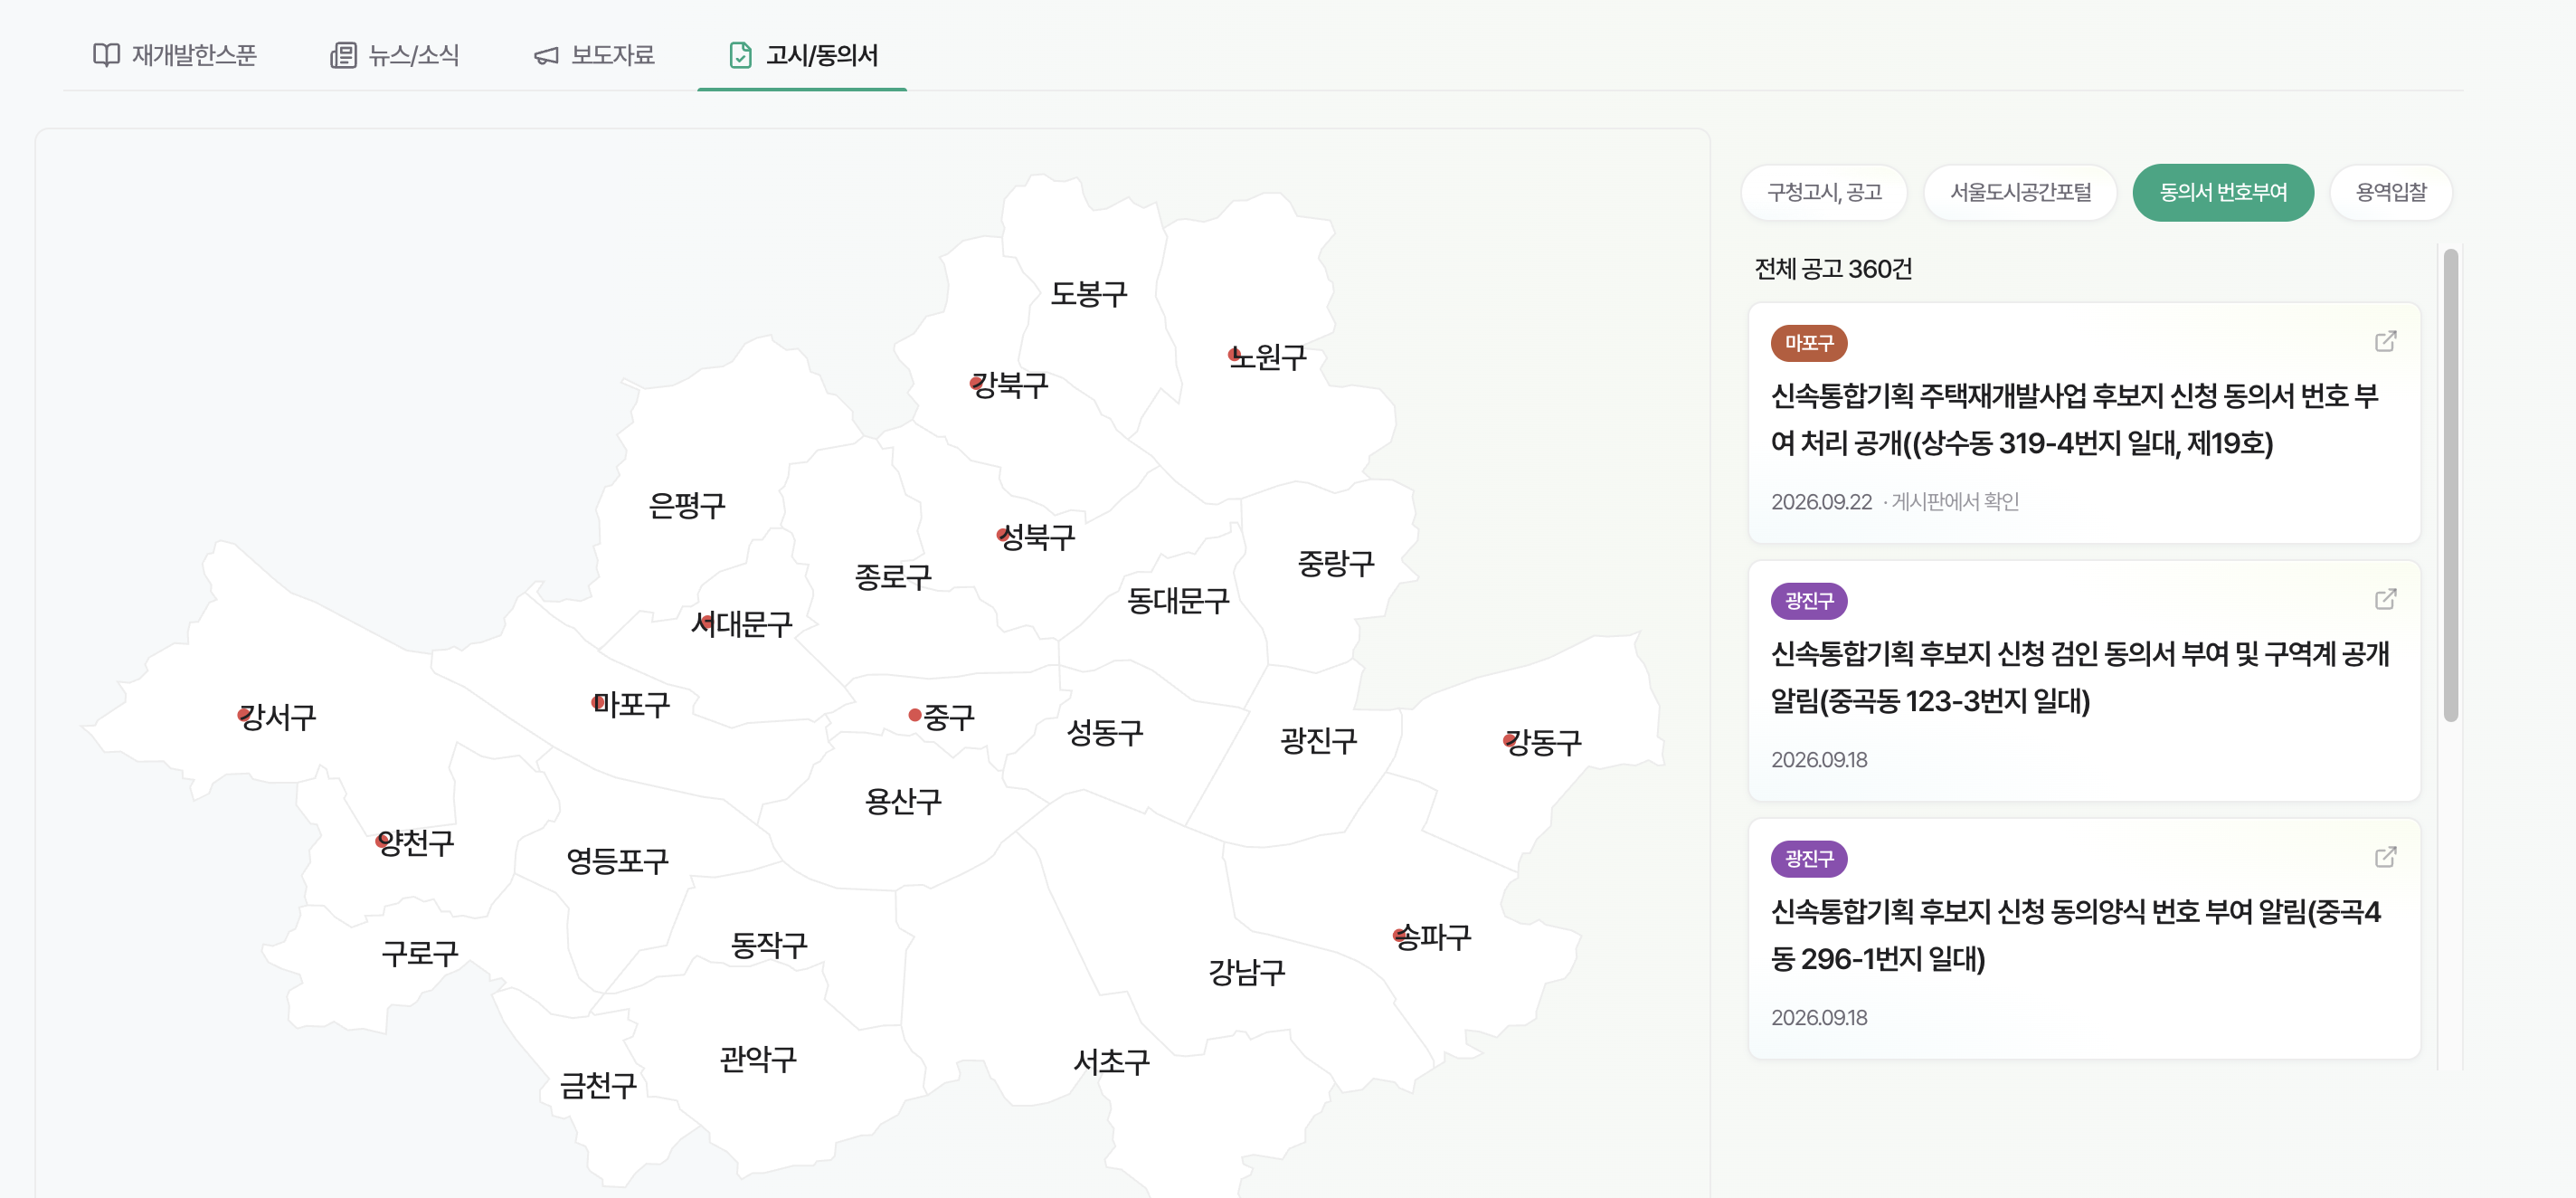Image resolution: width=2576 pixels, height=1198 pixels.
Task: Click the 마포구 tag on first notice
Action: [1809, 343]
